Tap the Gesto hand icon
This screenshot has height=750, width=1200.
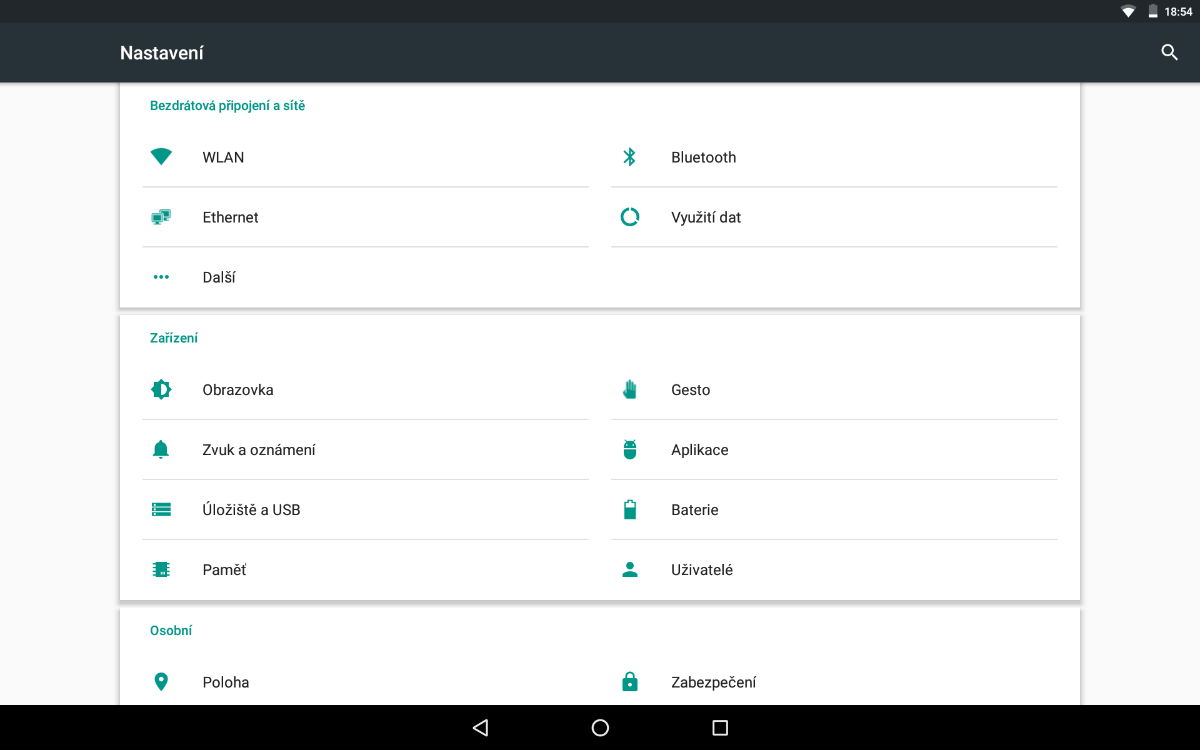[x=629, y=390]
